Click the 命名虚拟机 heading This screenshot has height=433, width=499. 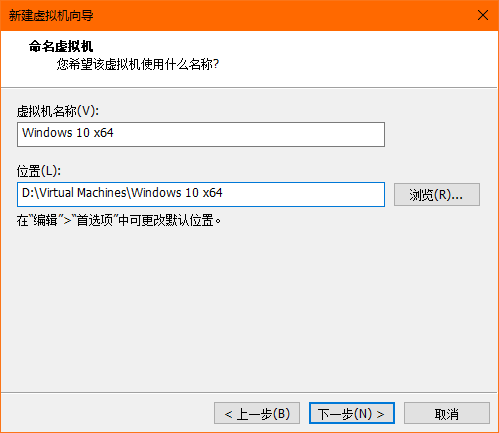click(61, 46)
